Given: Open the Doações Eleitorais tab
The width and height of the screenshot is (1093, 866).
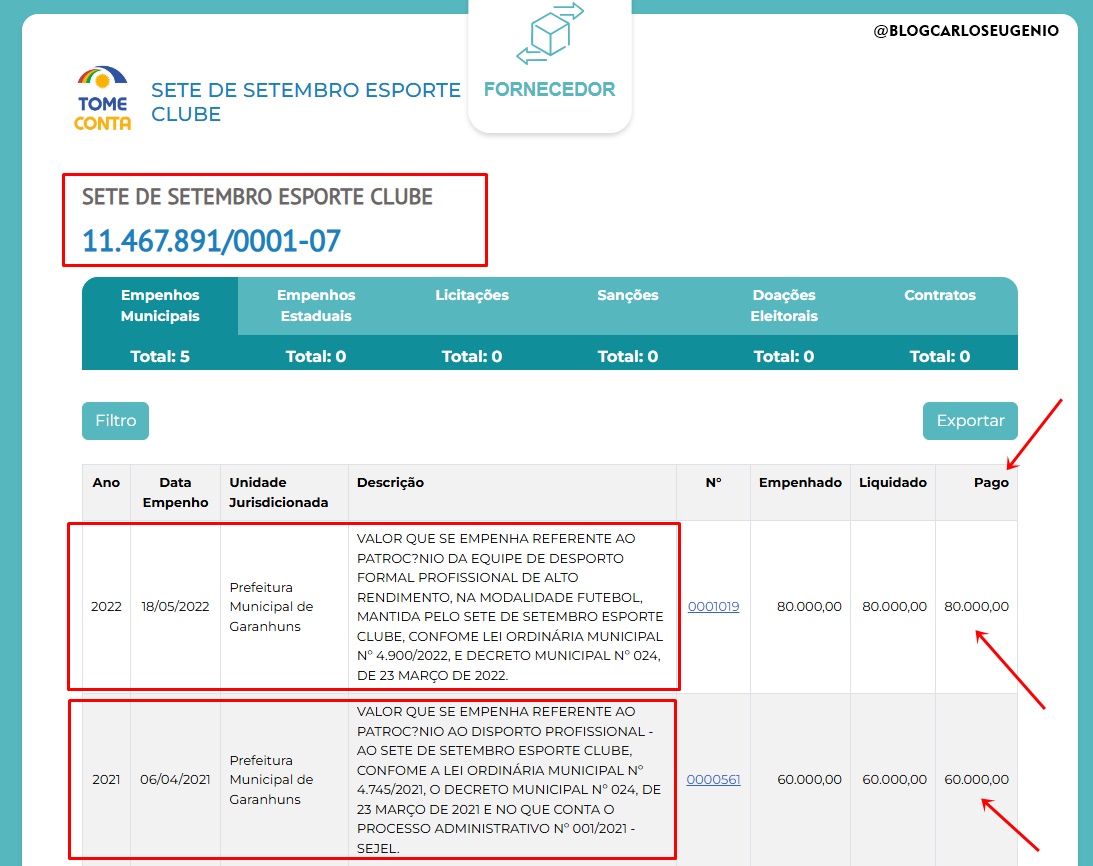Looking at the screenshot, I should [x=784, y=305].
